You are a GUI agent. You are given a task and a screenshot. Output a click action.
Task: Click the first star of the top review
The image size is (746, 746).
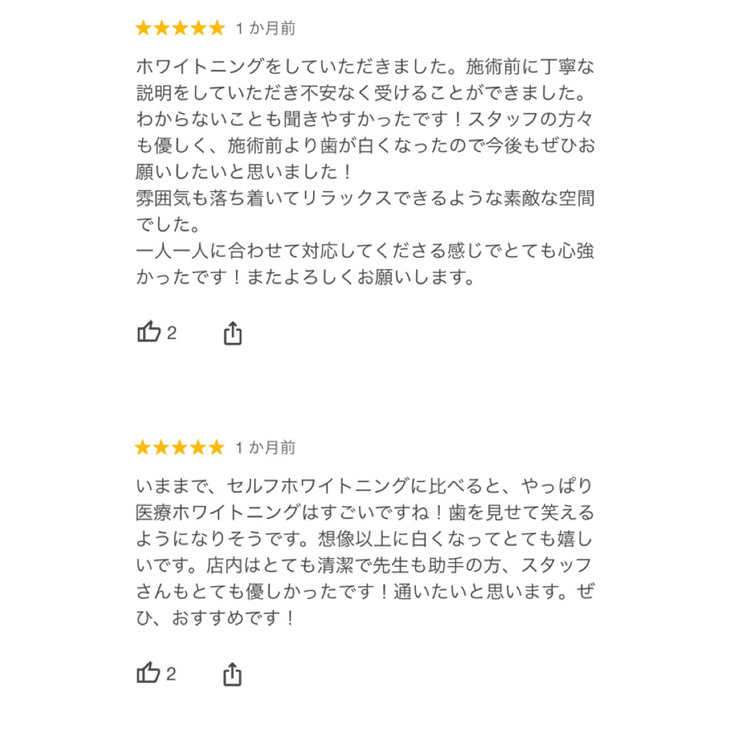click(x=143, y=28)
